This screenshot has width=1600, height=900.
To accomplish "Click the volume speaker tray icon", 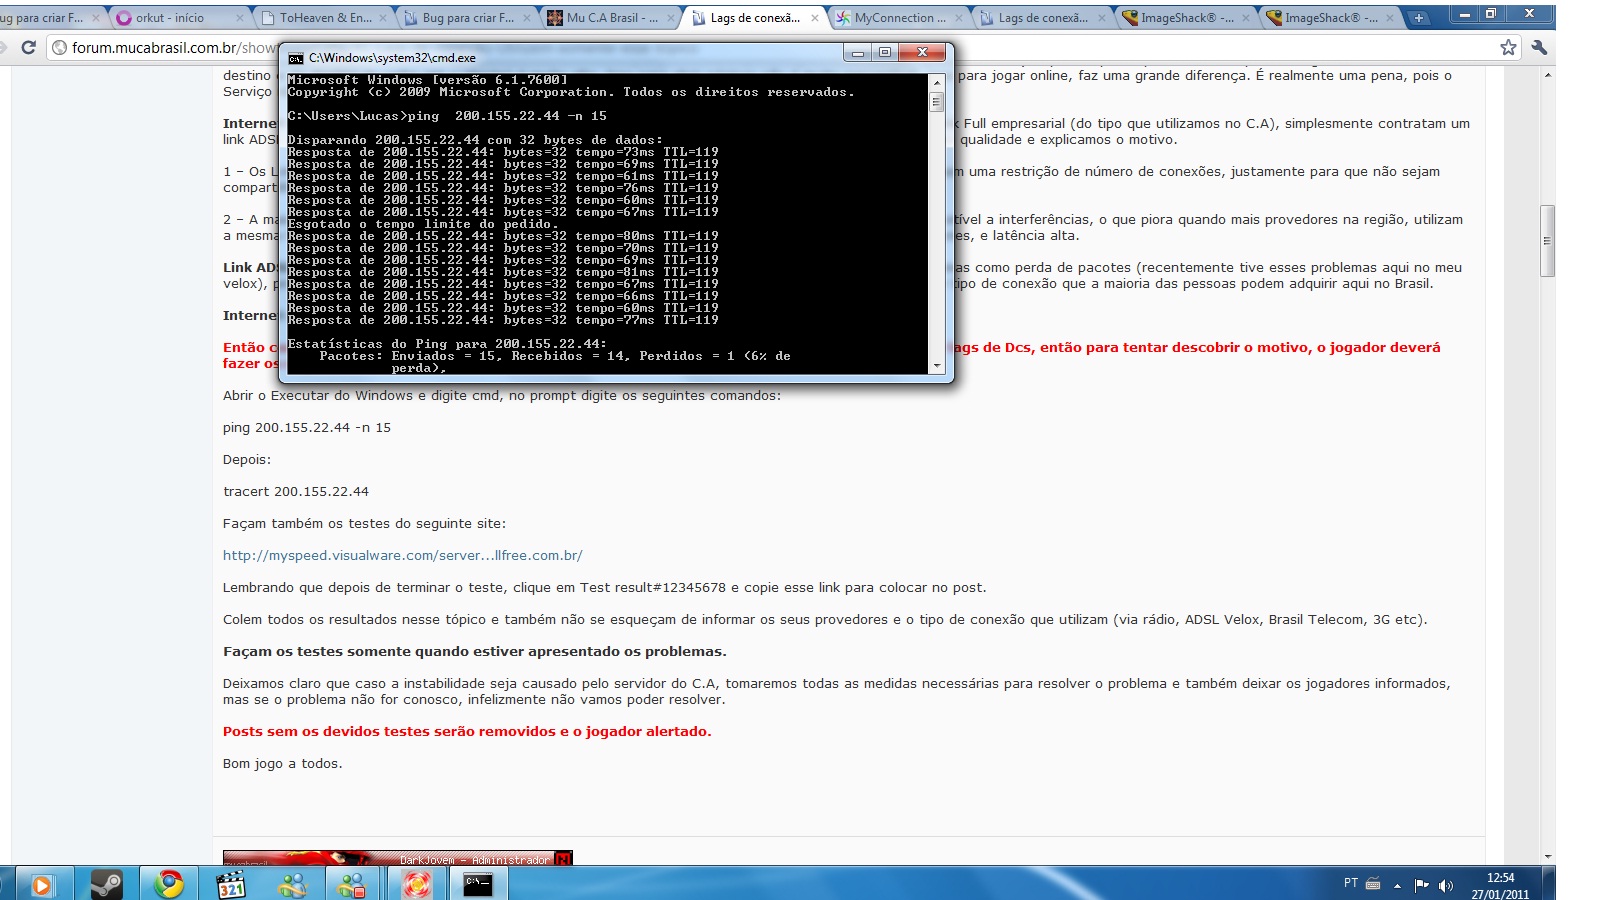I will [x=1445, y=885].
